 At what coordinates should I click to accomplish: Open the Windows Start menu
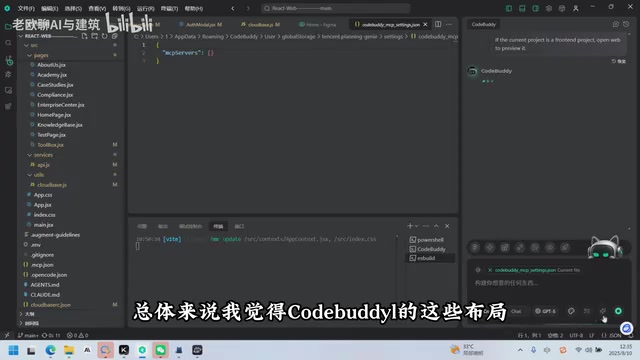13,350
